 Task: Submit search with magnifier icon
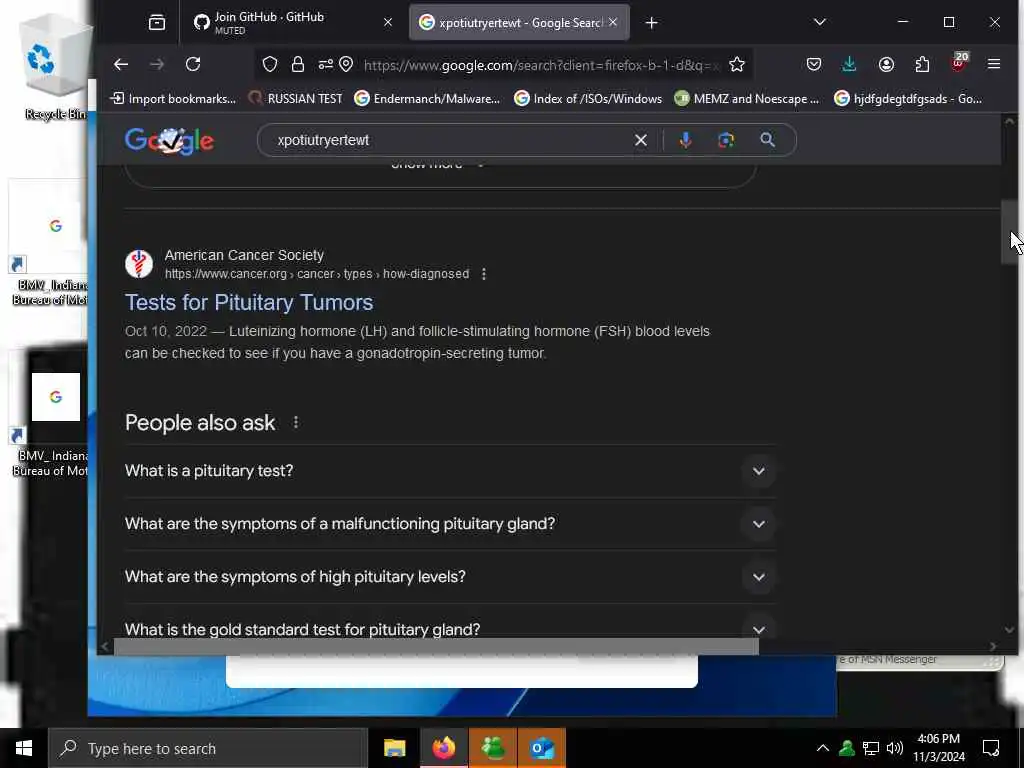tap(767, 139)
